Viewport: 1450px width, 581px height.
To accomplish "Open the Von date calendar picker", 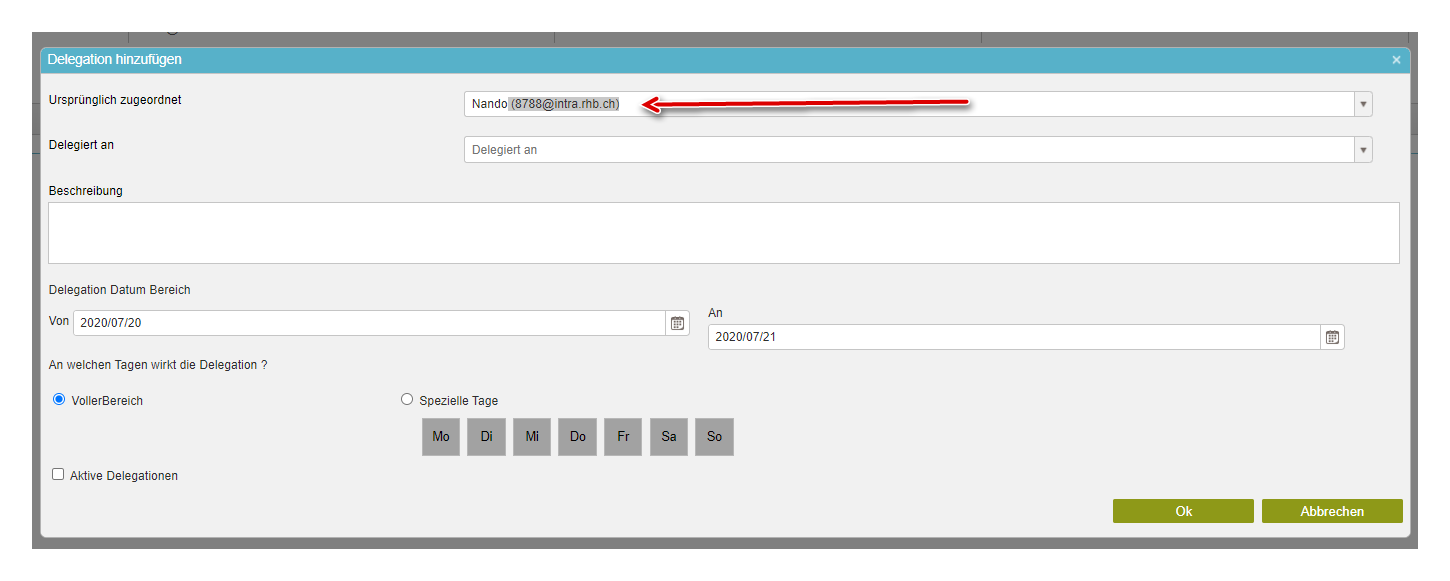I will point(677,323).
